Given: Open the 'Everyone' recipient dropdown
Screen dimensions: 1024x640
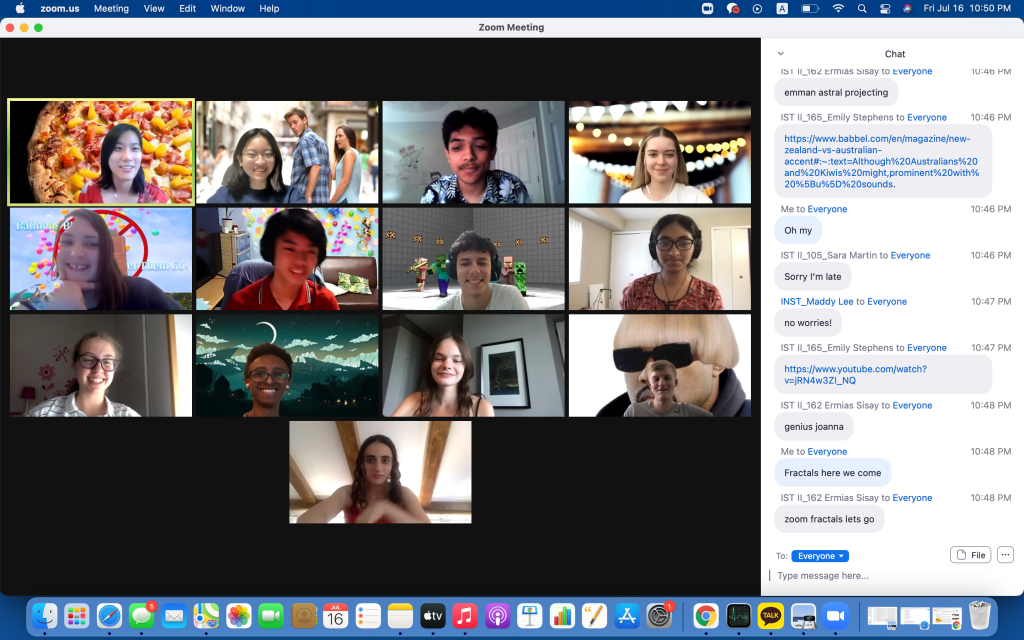Looking at the screenshot, I should point(820,556).
